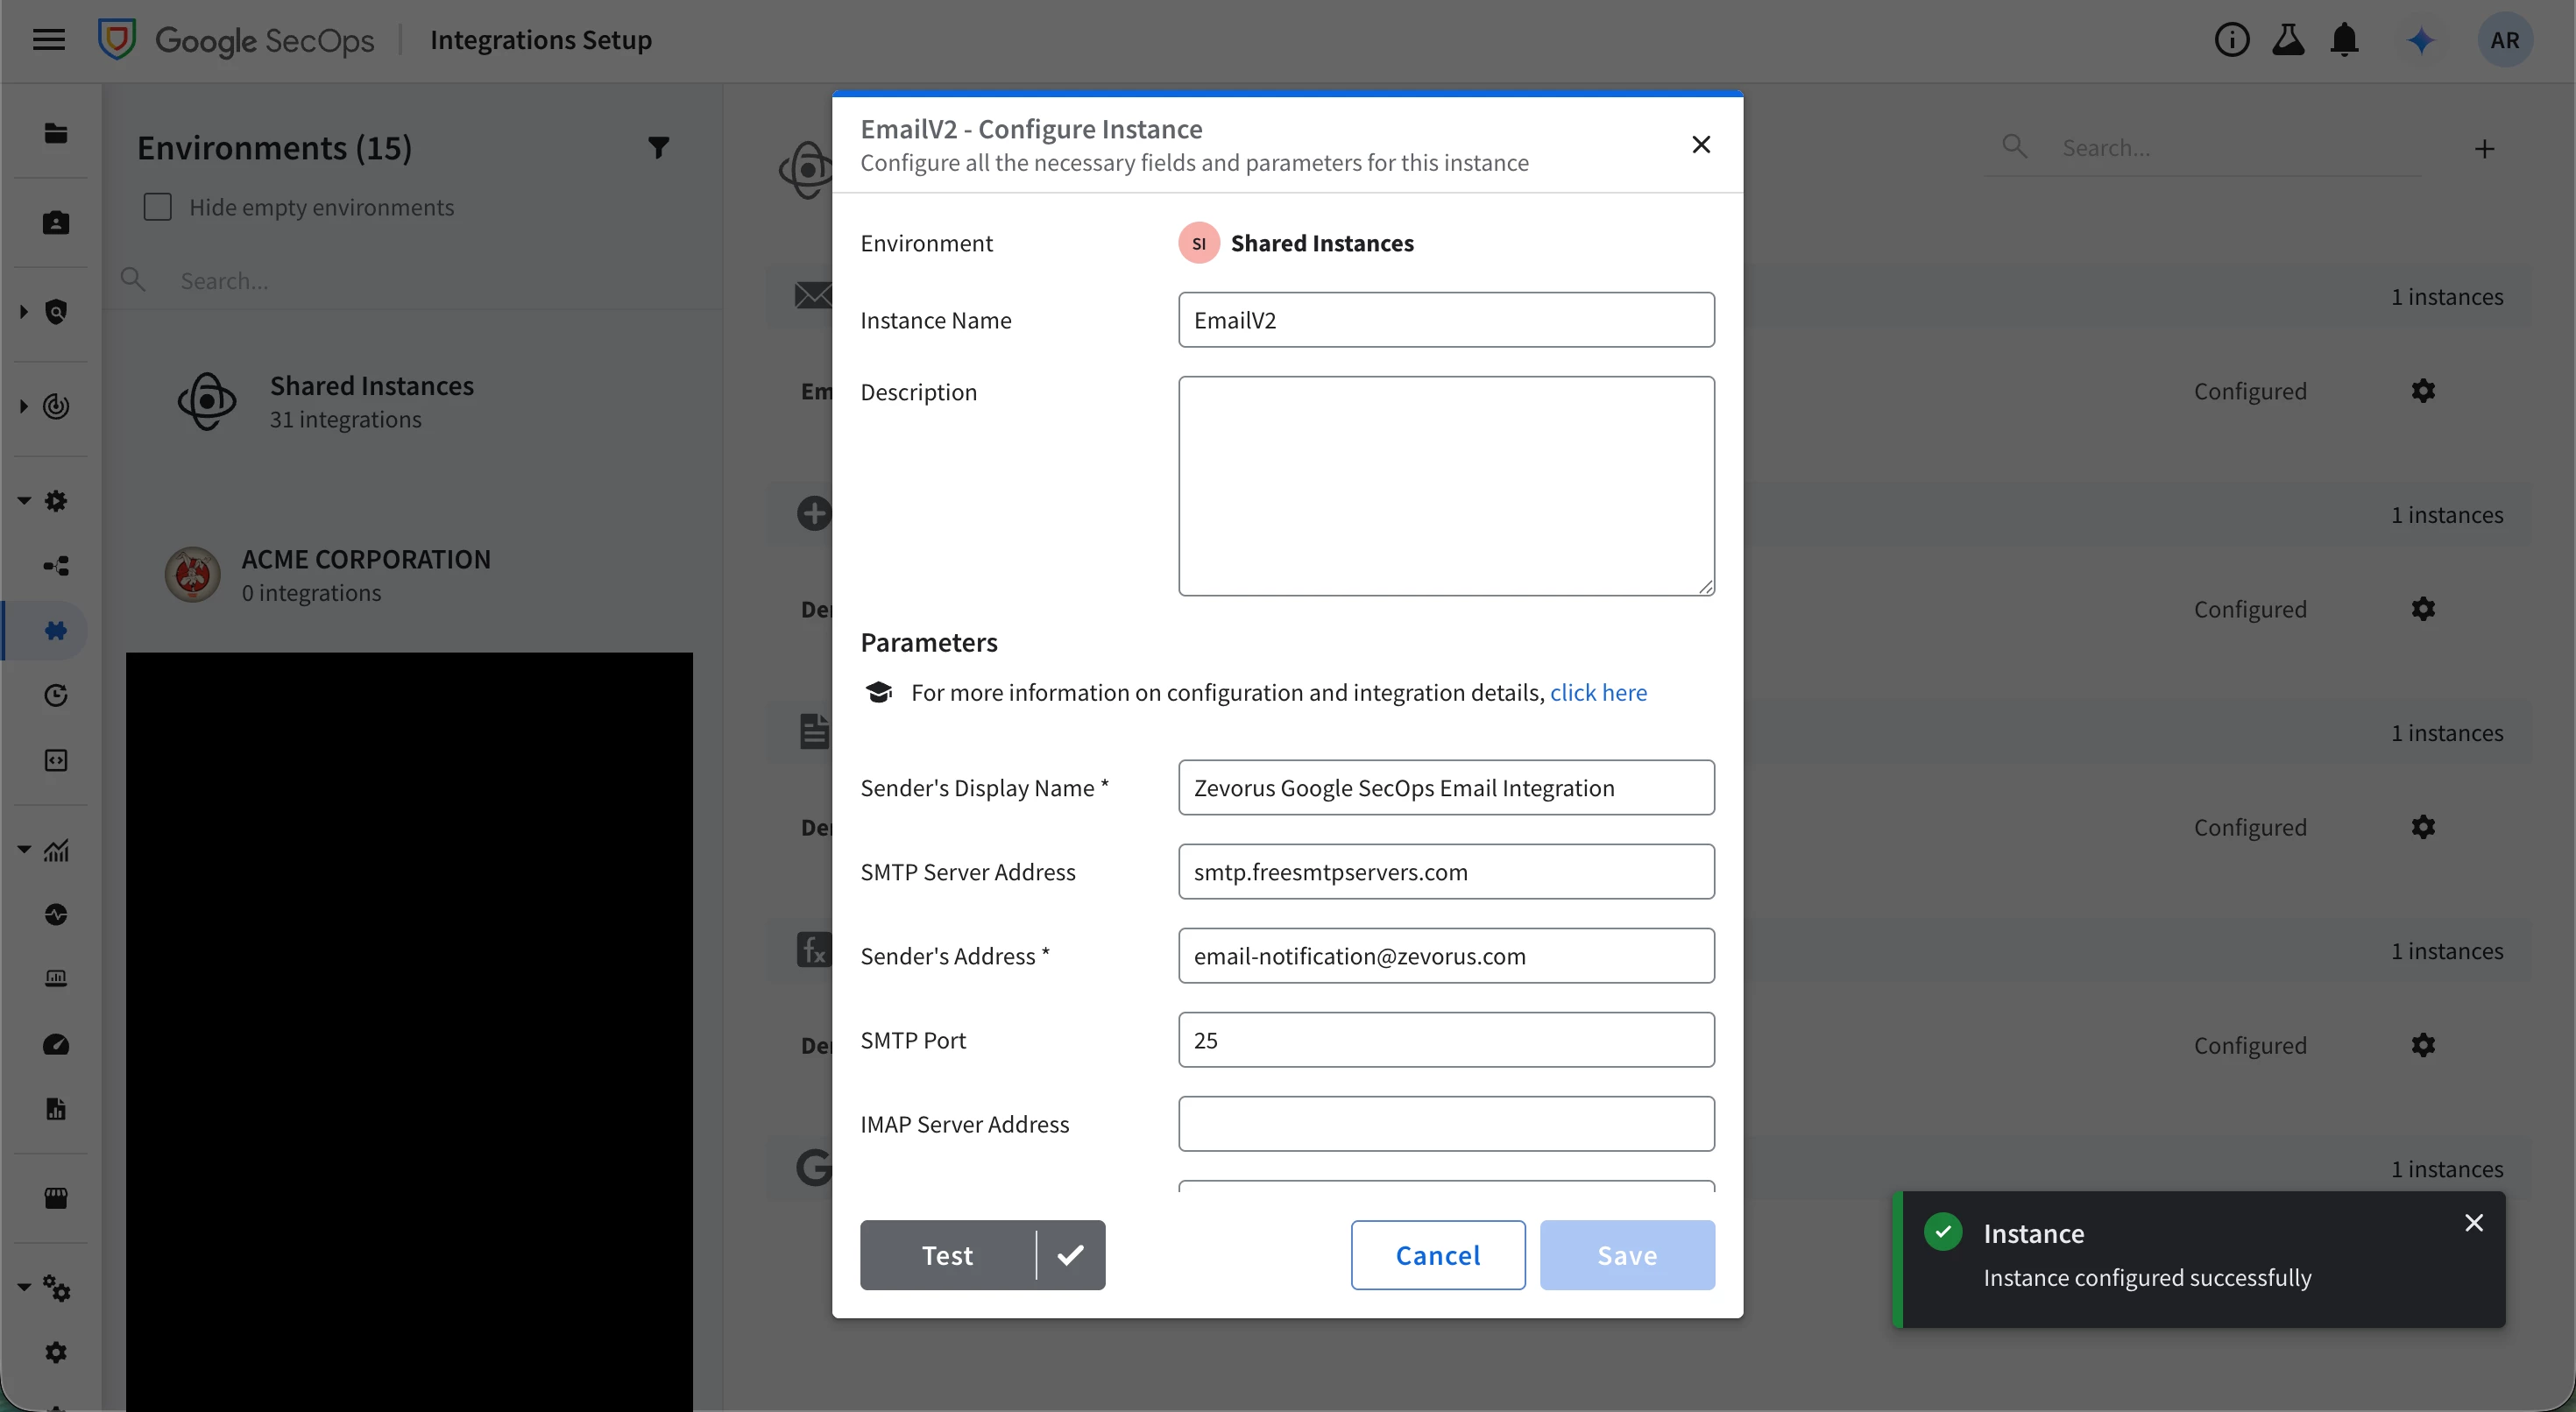The width and height of the screenshot is (2576, 1412).
Task: Open the AR user avatar menu
Action: tap(2504, 40)
